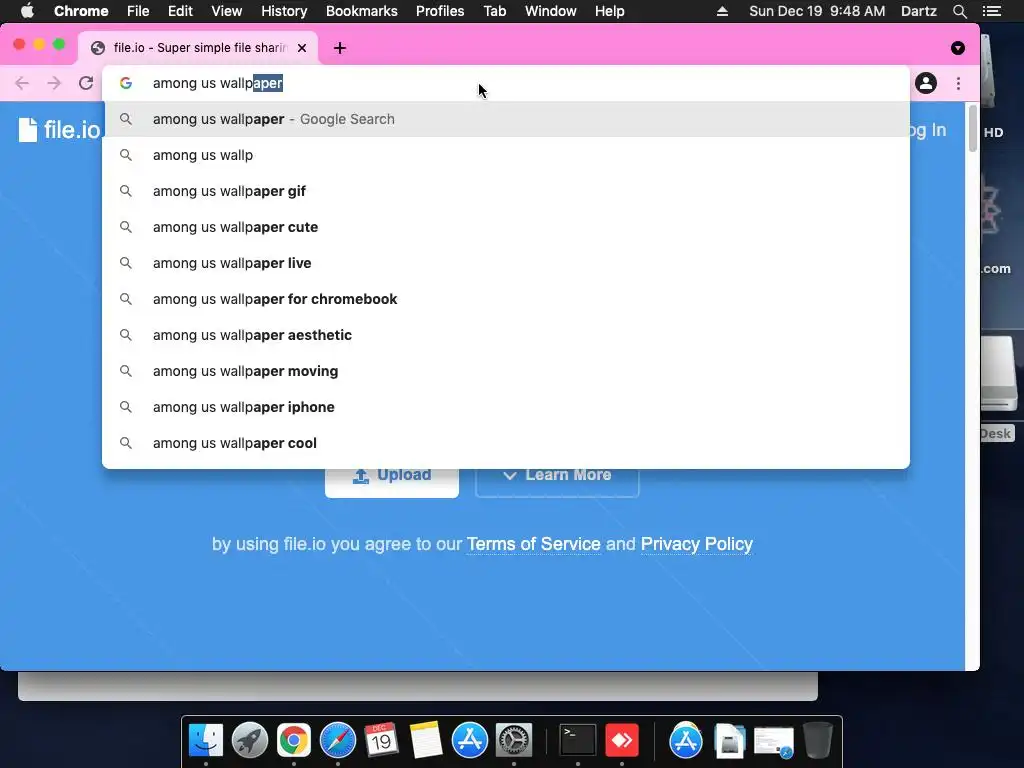Open AnyDesk red icon in the Dock
The height and width of the screenshot is (768, 1024).
[x=622, y=741]
